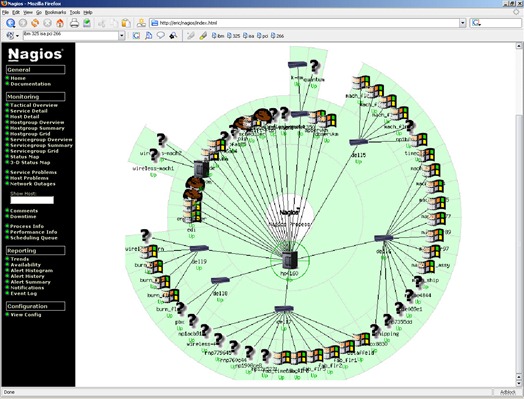Screen dimensions: 524x399
Task: Reload the page with the orange Reload icon
Action: coord(35,23)
